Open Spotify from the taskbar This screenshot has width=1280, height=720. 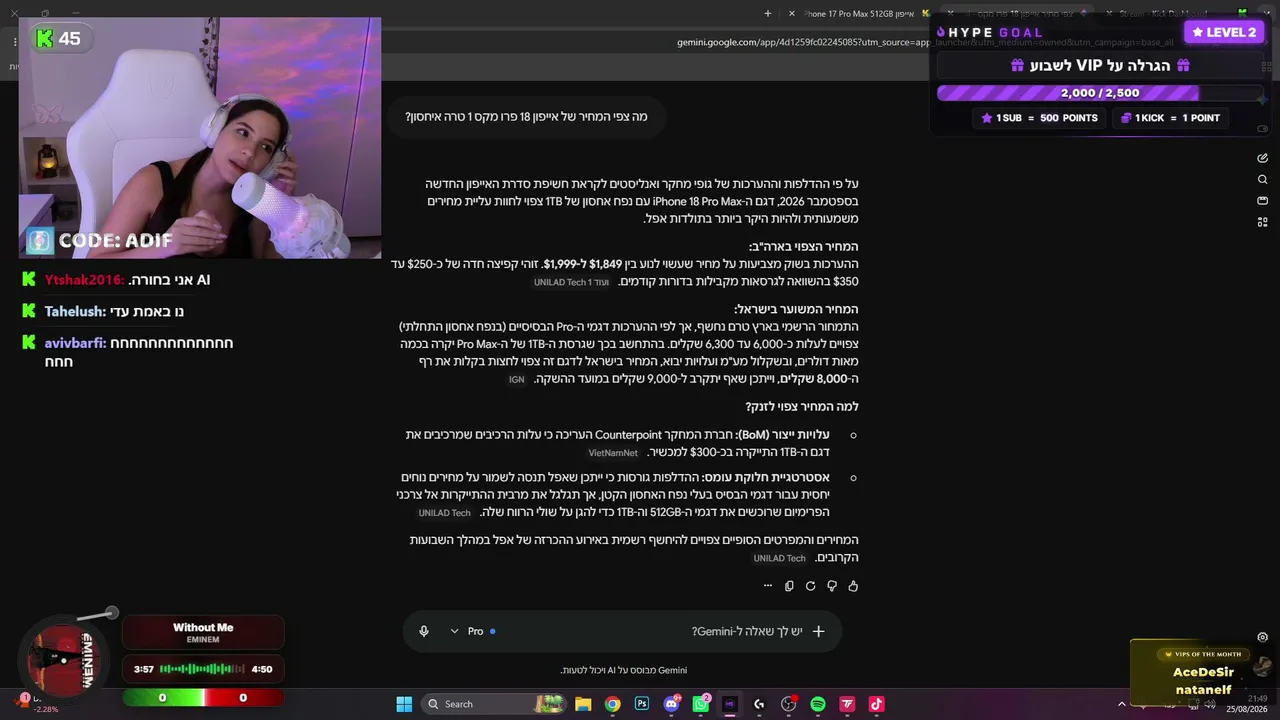[x=818, y=704]
